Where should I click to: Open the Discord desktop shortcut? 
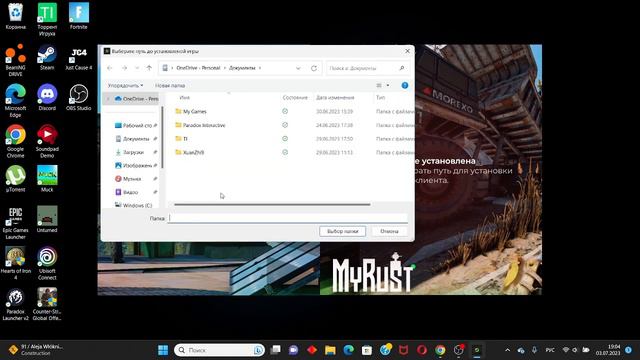point(47,98)
